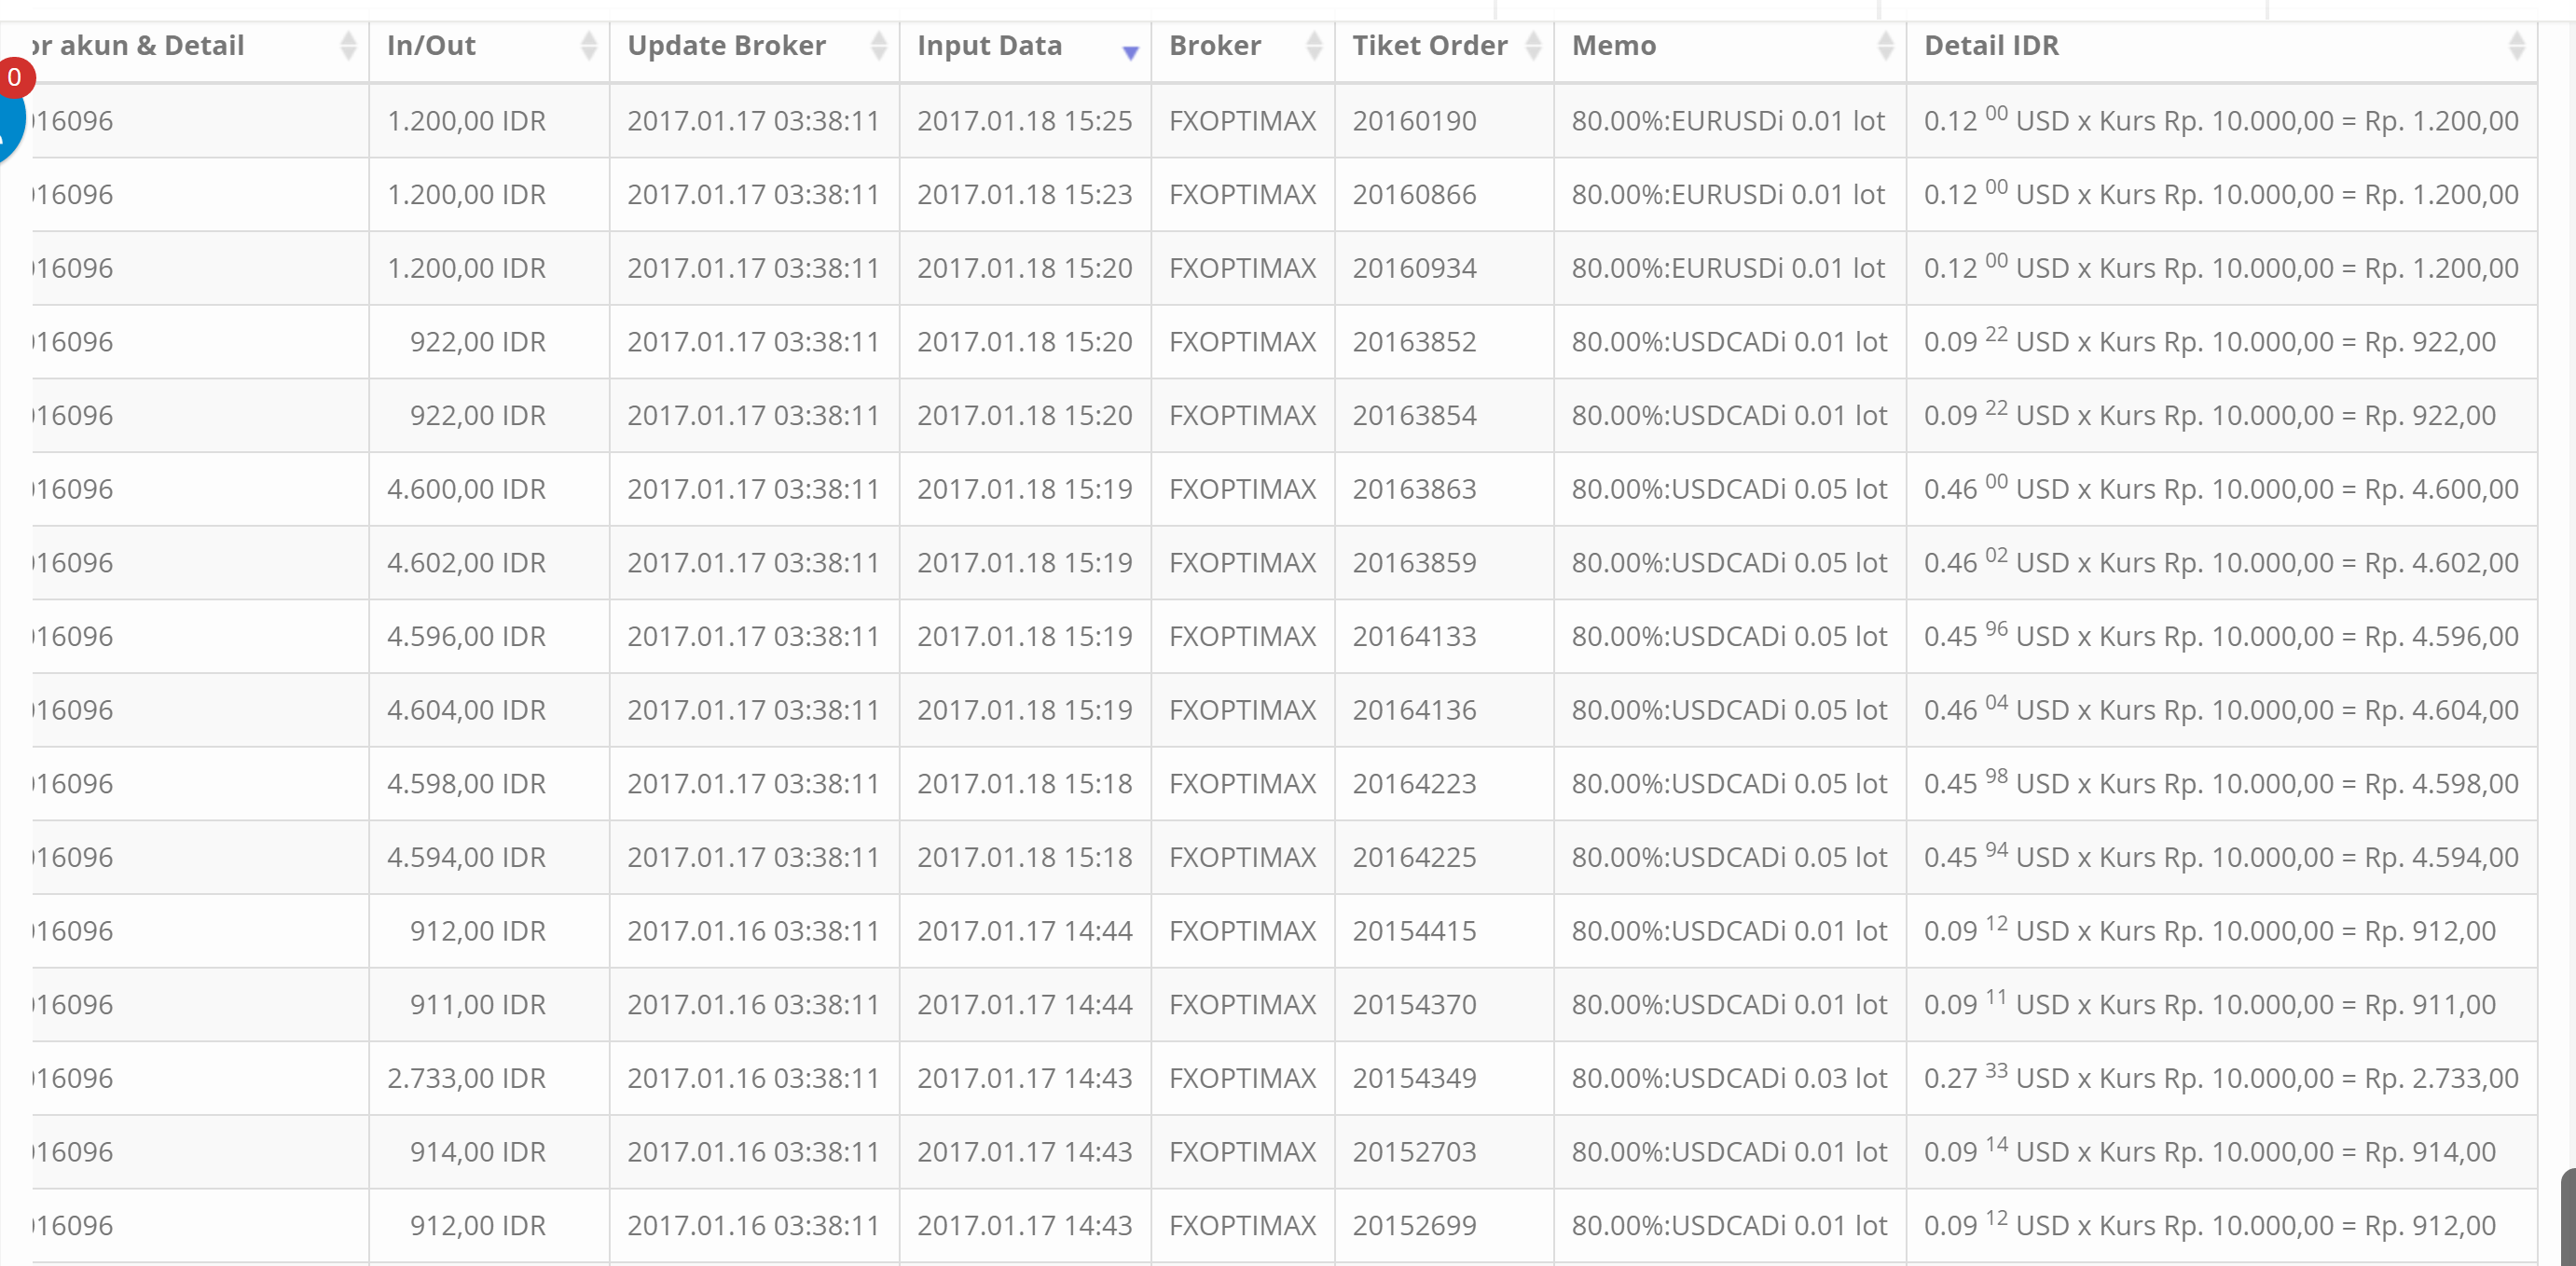Viewport: 2576px width, 1266px height.
Task: Click the 4.604,00 IDR amount cell
Action: pos(490,710)
